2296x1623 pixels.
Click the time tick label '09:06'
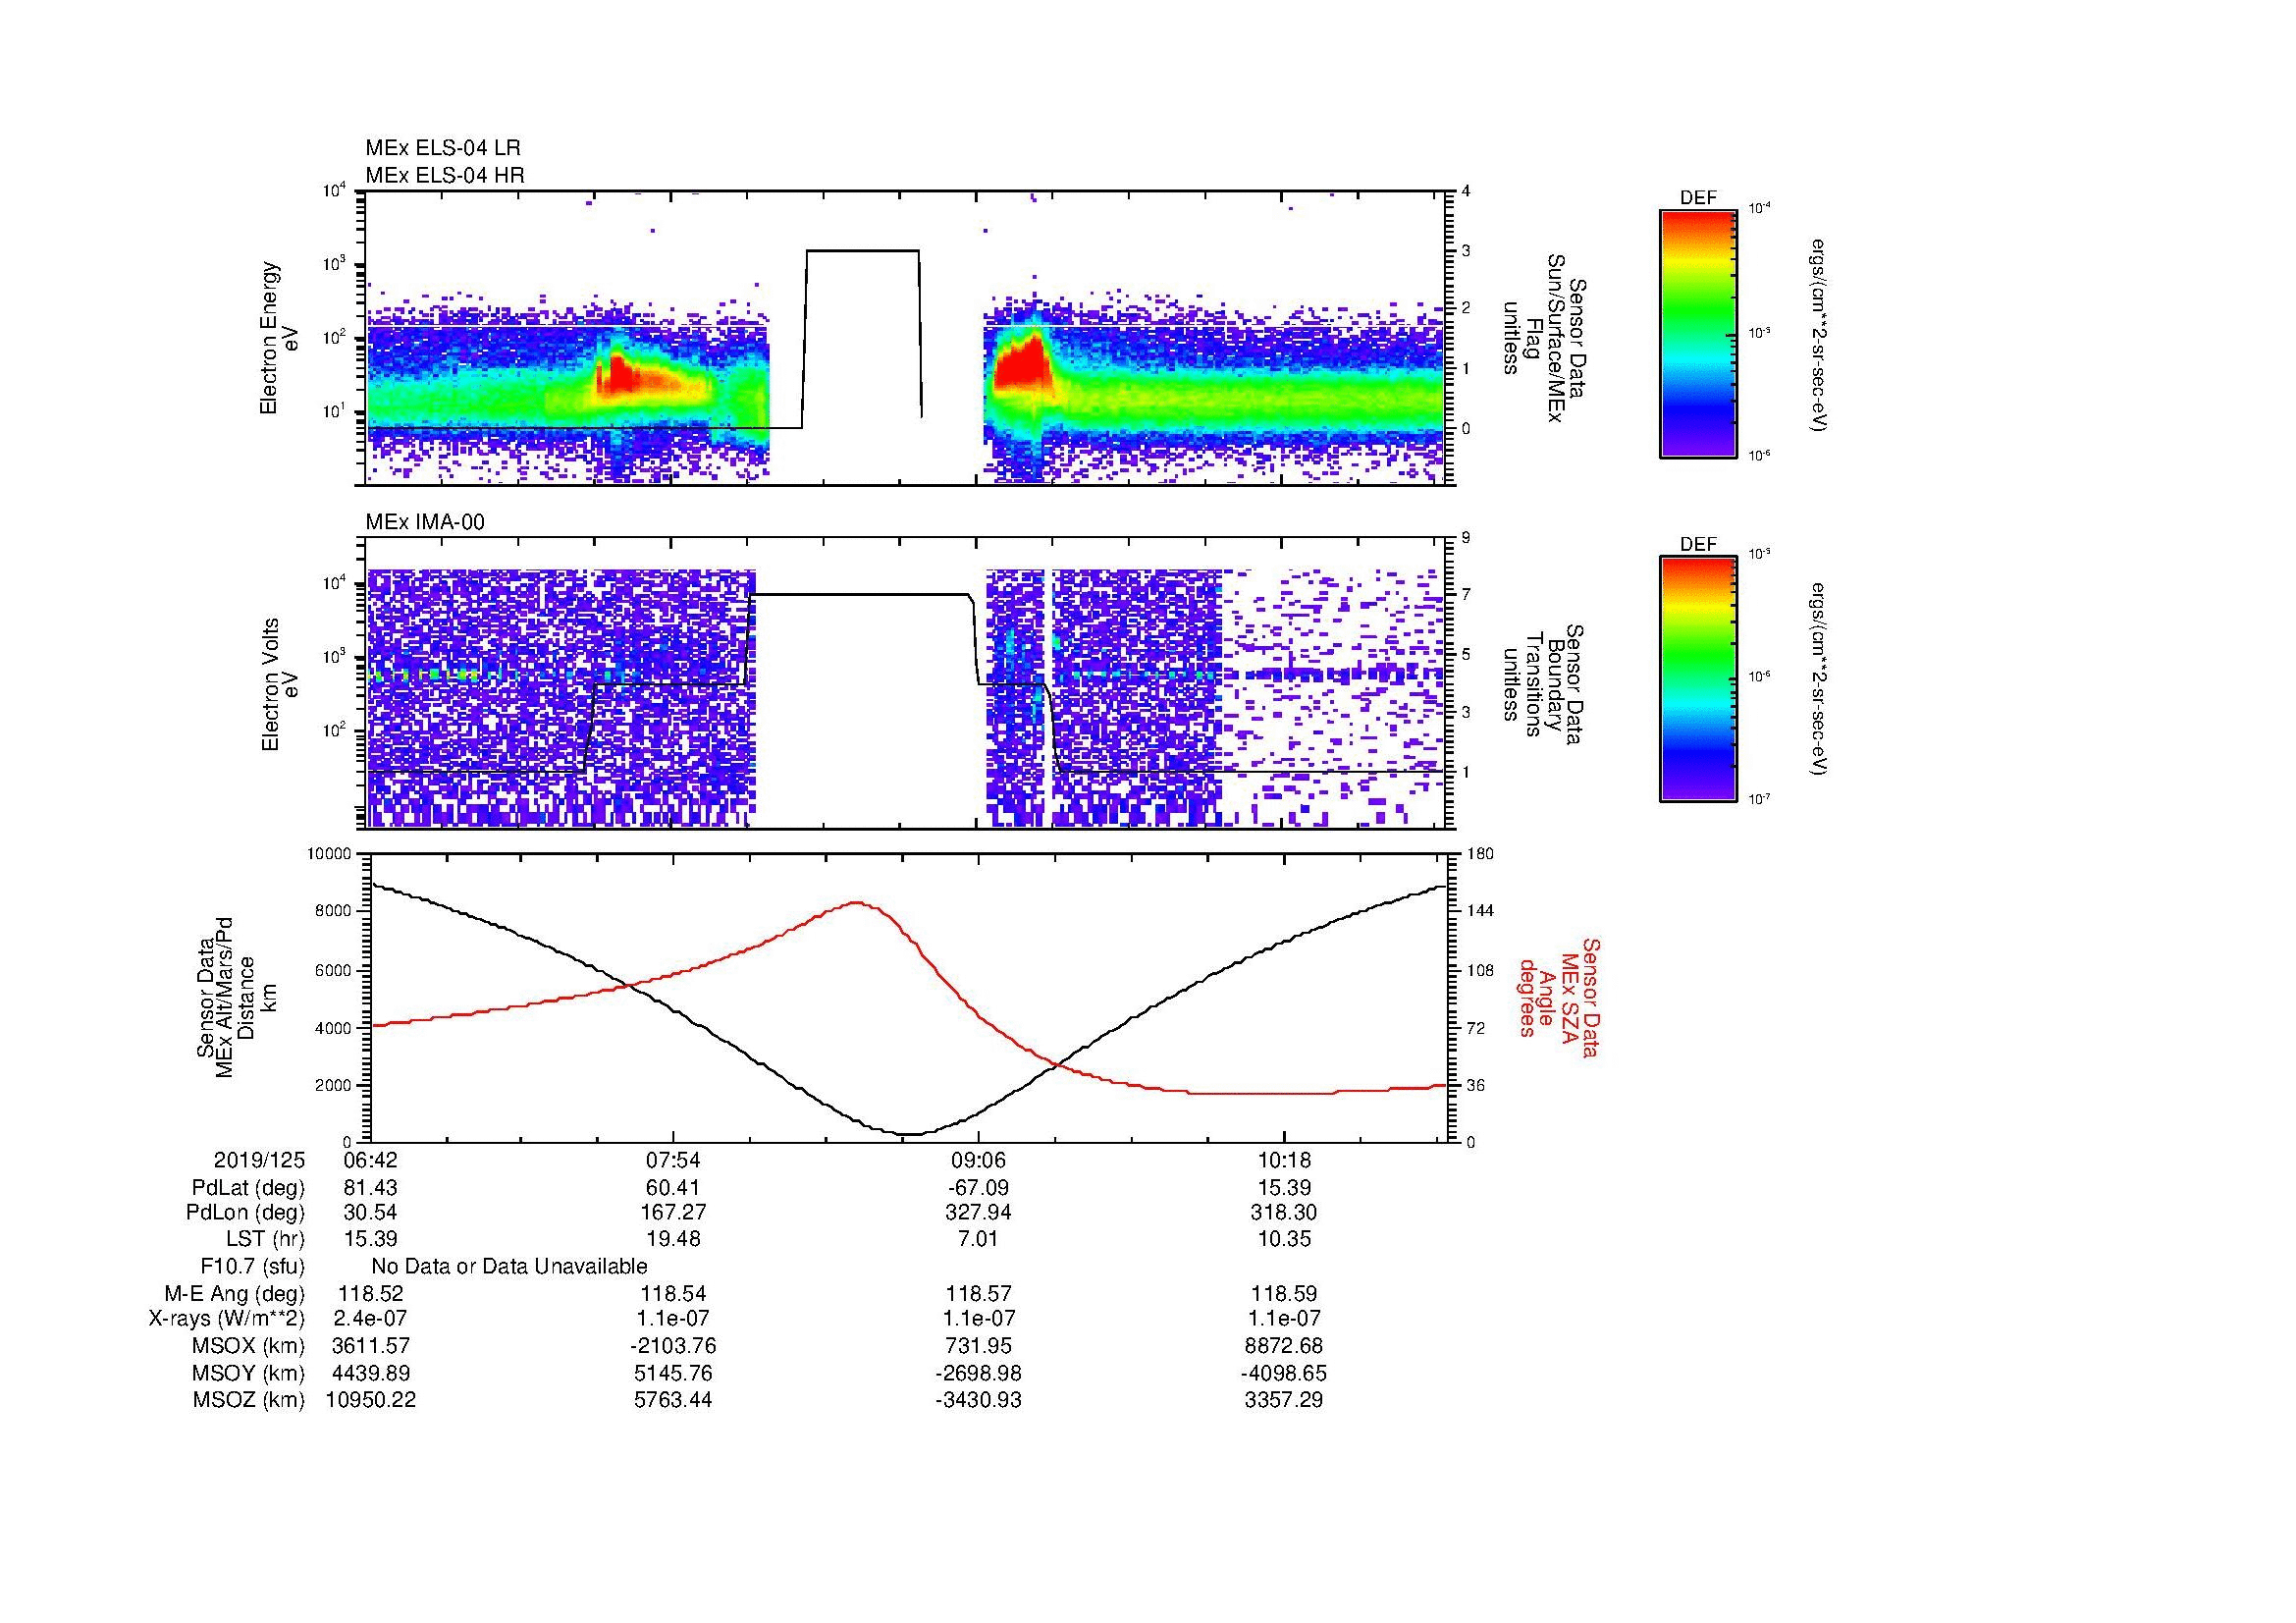click(x=978, y=1161)
